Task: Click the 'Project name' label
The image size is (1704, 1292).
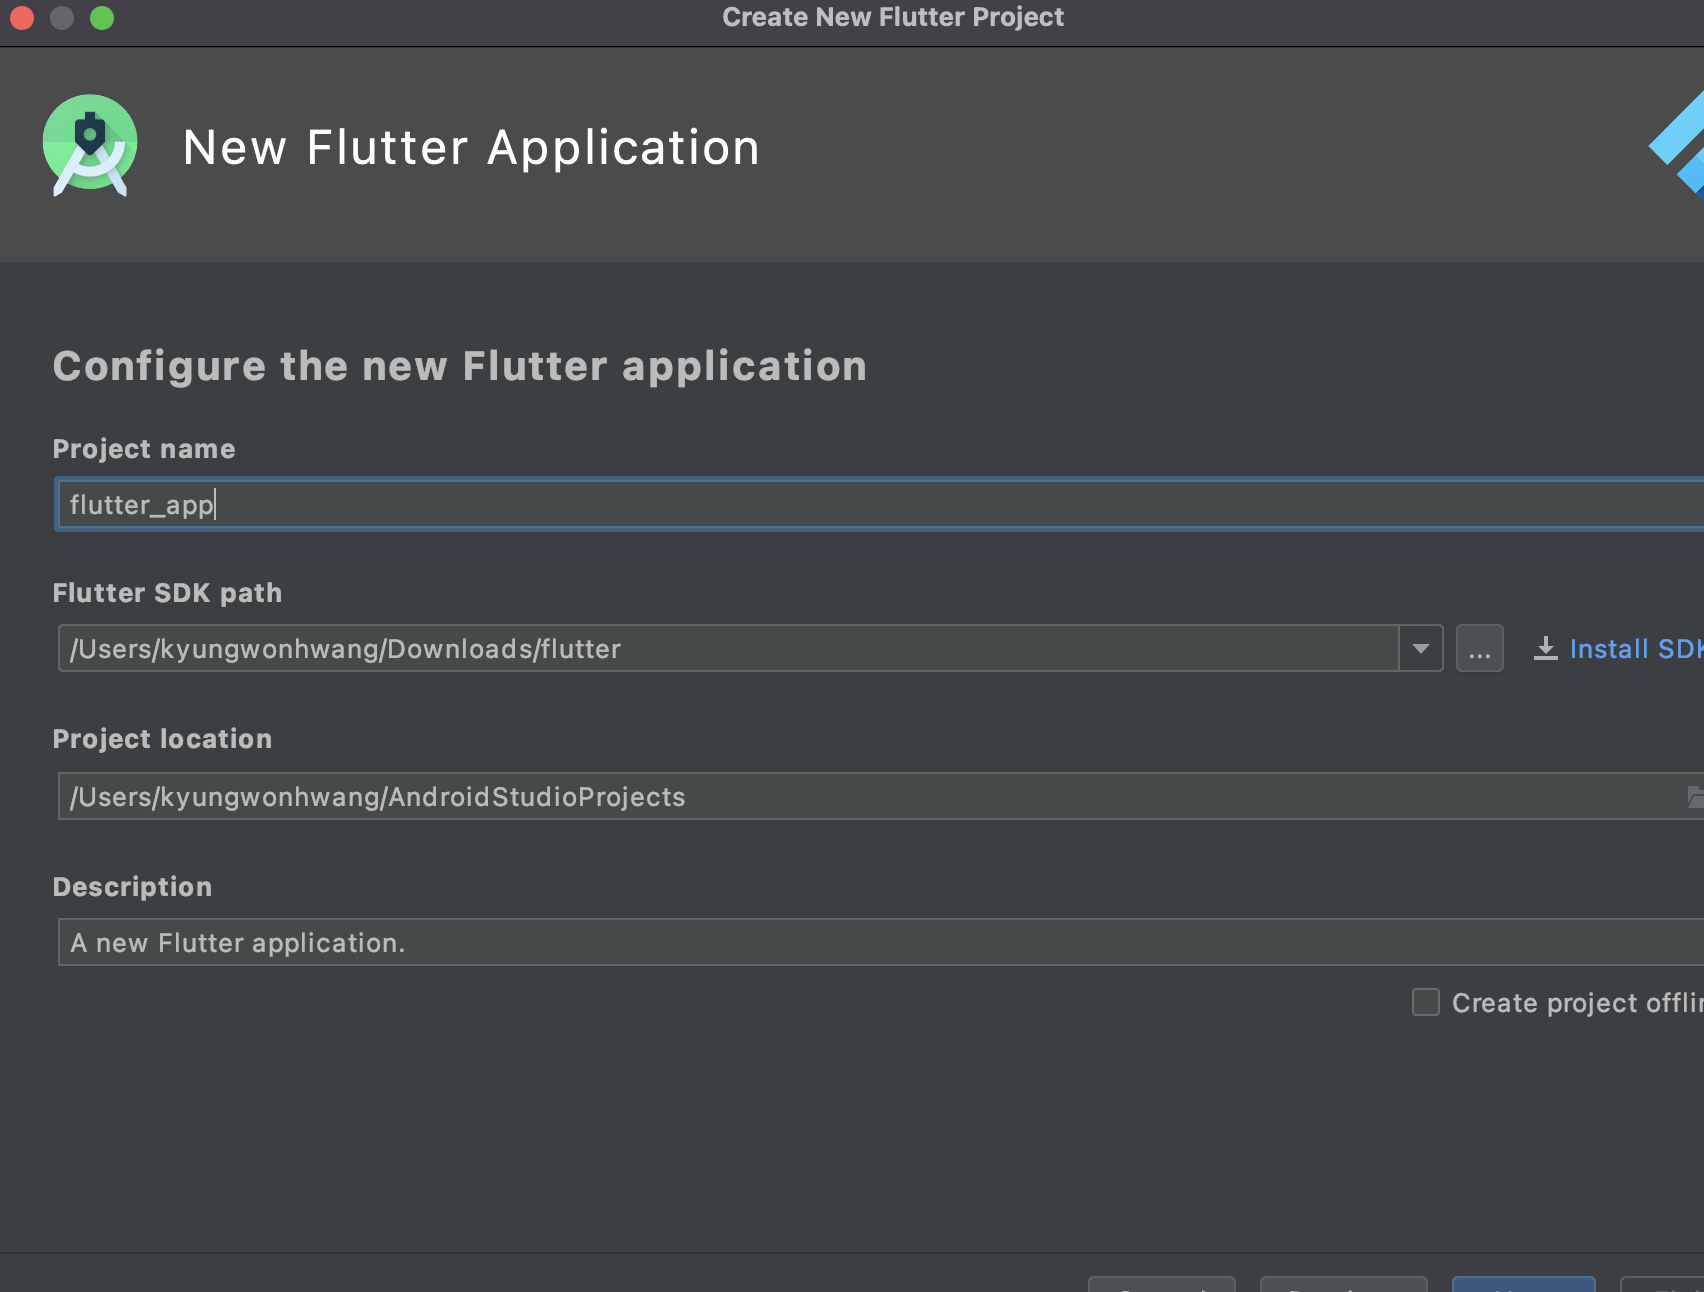Action: (x=144, y=449)
